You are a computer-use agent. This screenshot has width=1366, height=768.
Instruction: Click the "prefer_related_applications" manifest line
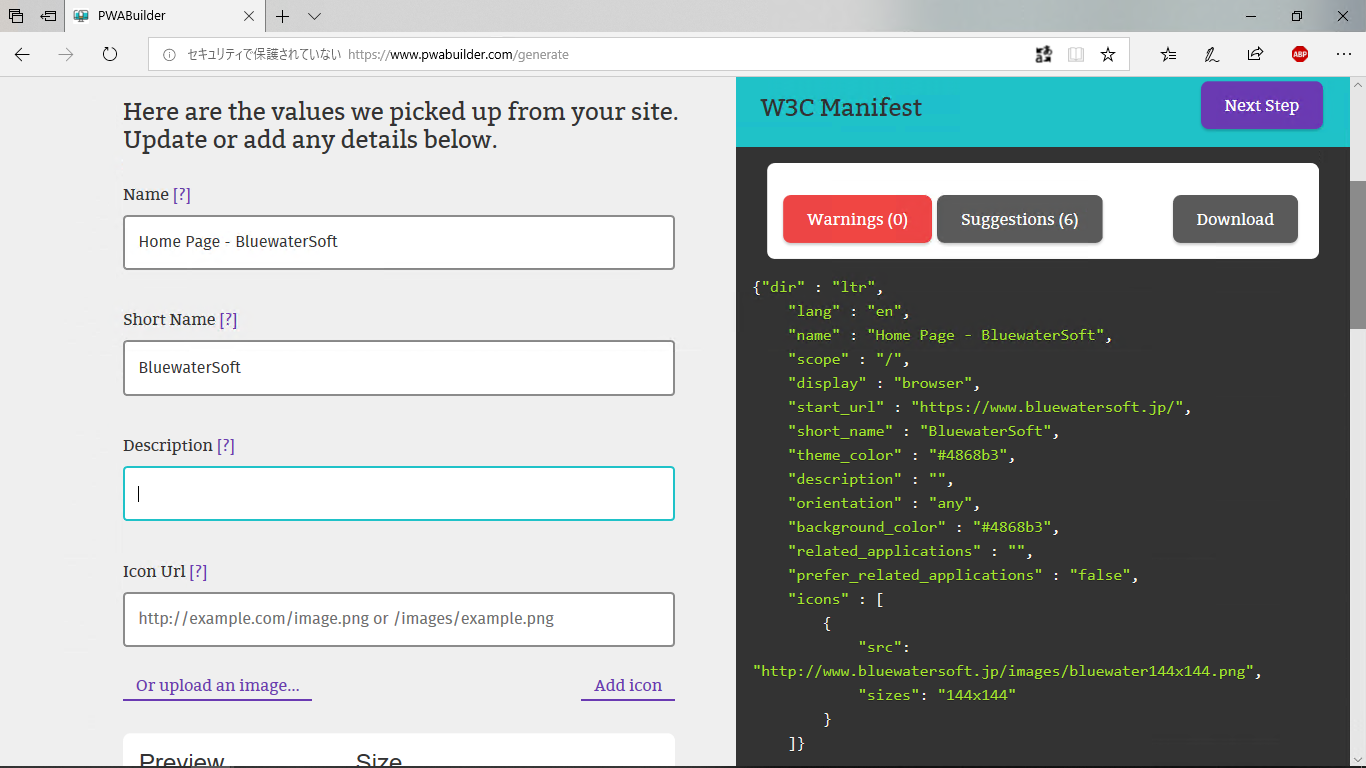click(963, 575)
